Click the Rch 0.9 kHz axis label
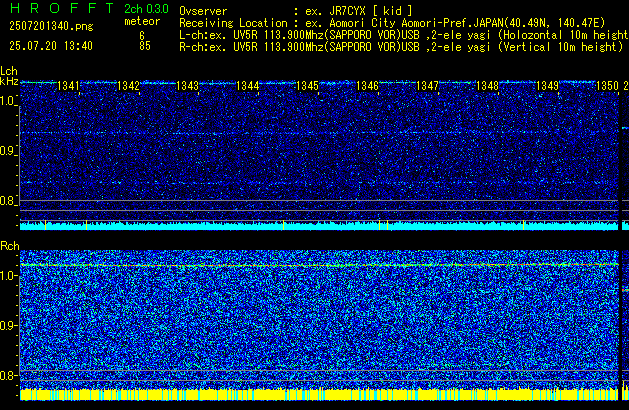Screen dimensions: 629x410 pyautogui.click(x=8, y=325)
